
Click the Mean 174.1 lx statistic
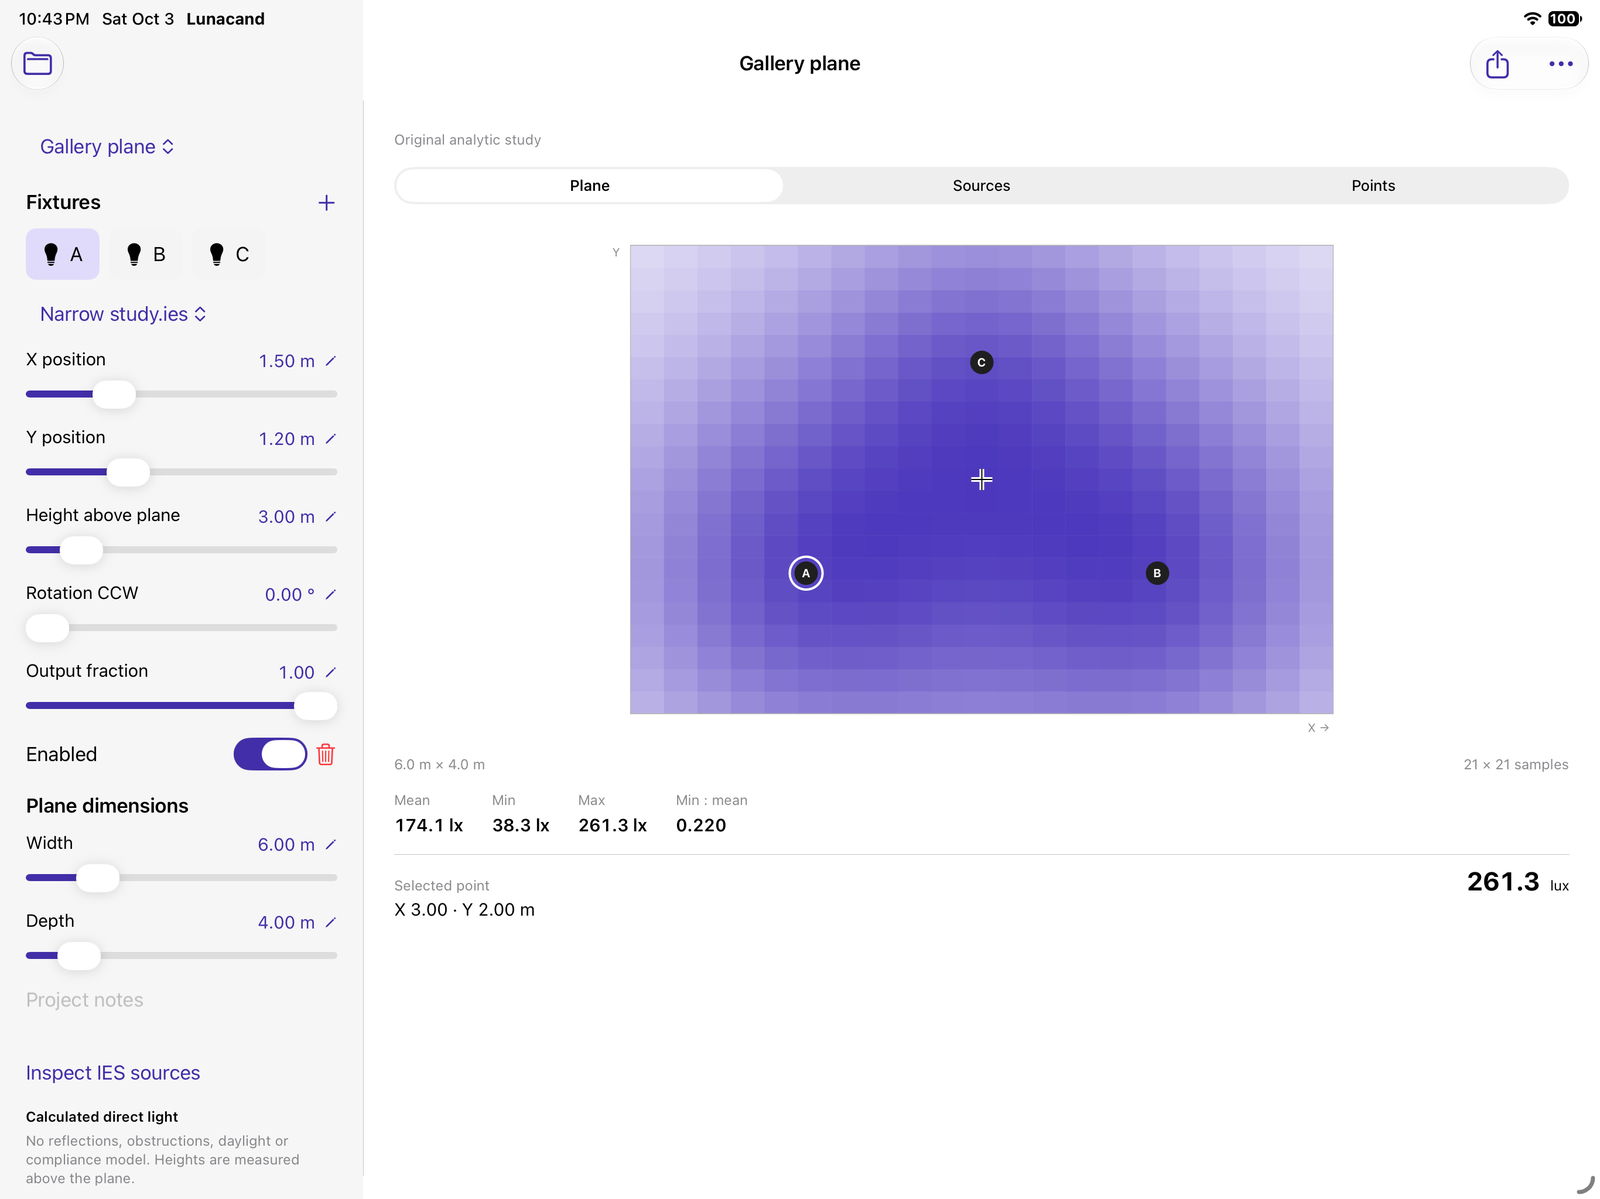429,814
